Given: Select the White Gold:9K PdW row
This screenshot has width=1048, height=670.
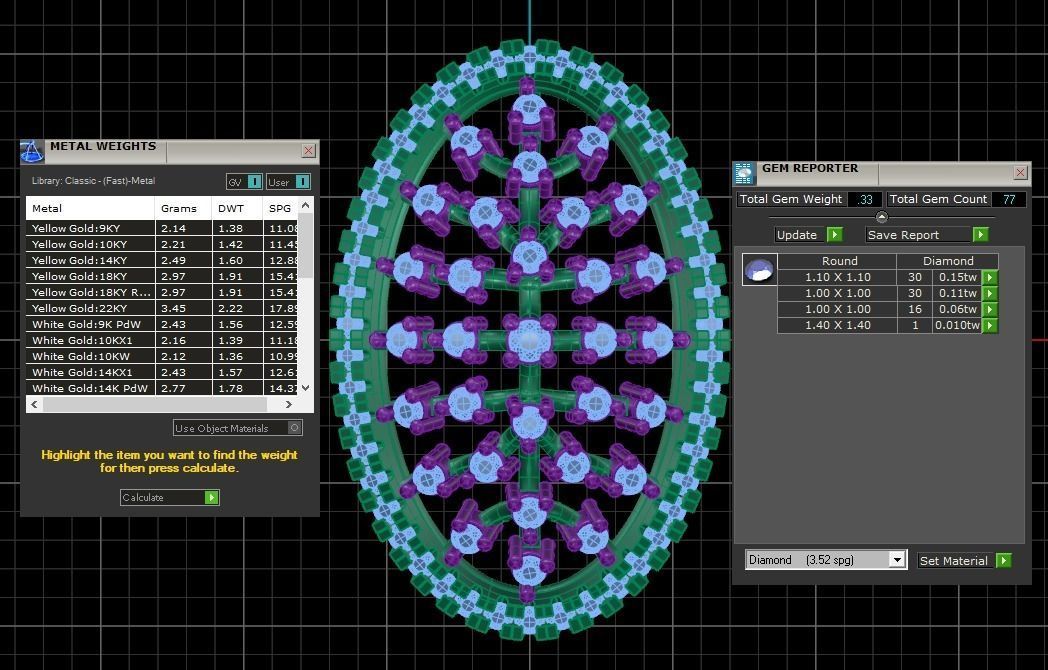Looking at the screenshot, I should tap(162, 324).
